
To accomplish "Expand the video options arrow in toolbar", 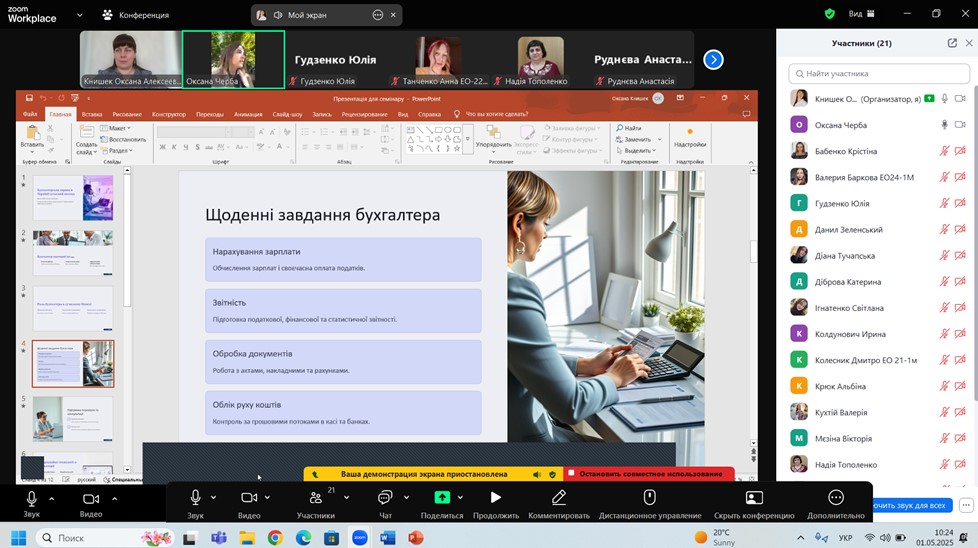I will (267, 498).
